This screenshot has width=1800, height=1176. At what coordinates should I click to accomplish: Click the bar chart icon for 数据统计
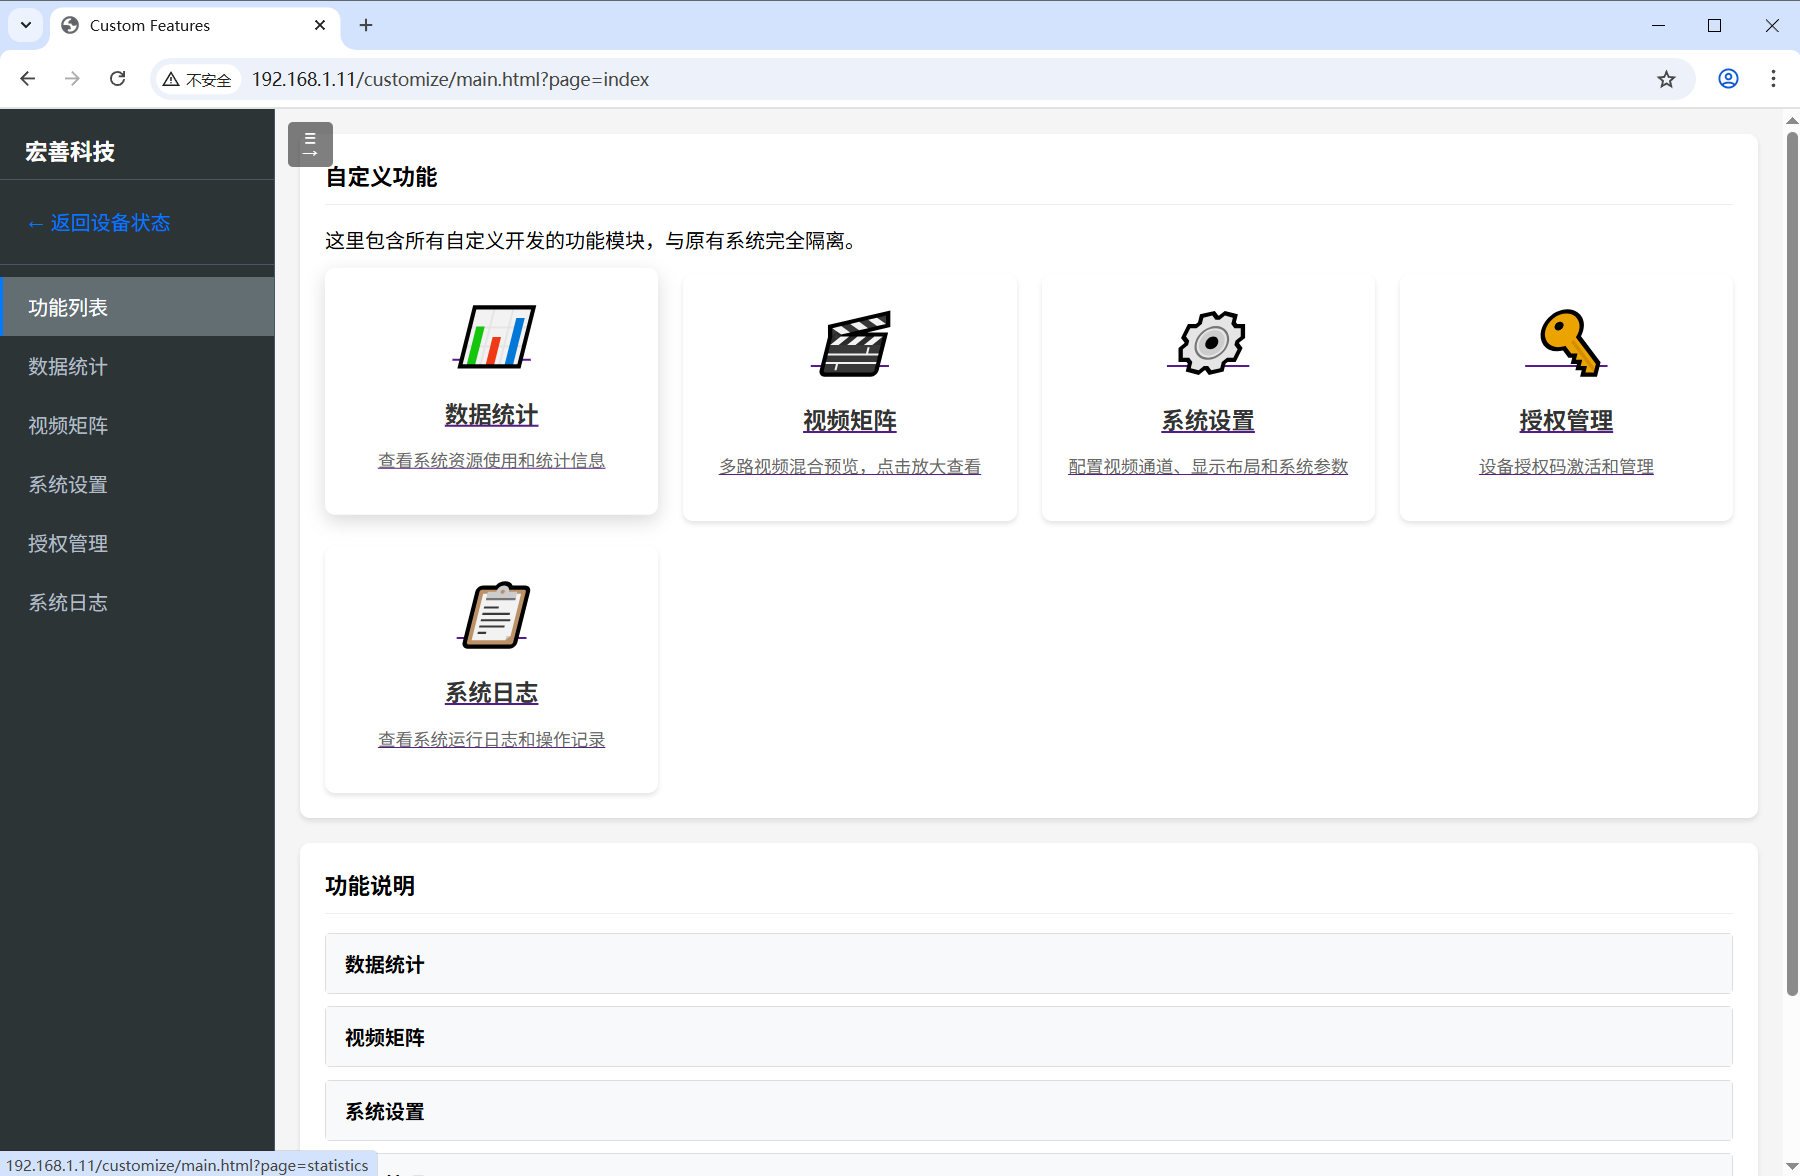pos(495,336)
